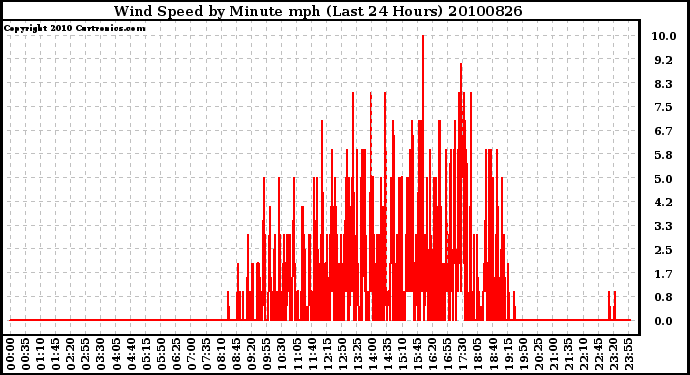Pick the "1.7" y-axis label
Image resolution: width=690 pixels, height=375 pixels.
[664, 274]
